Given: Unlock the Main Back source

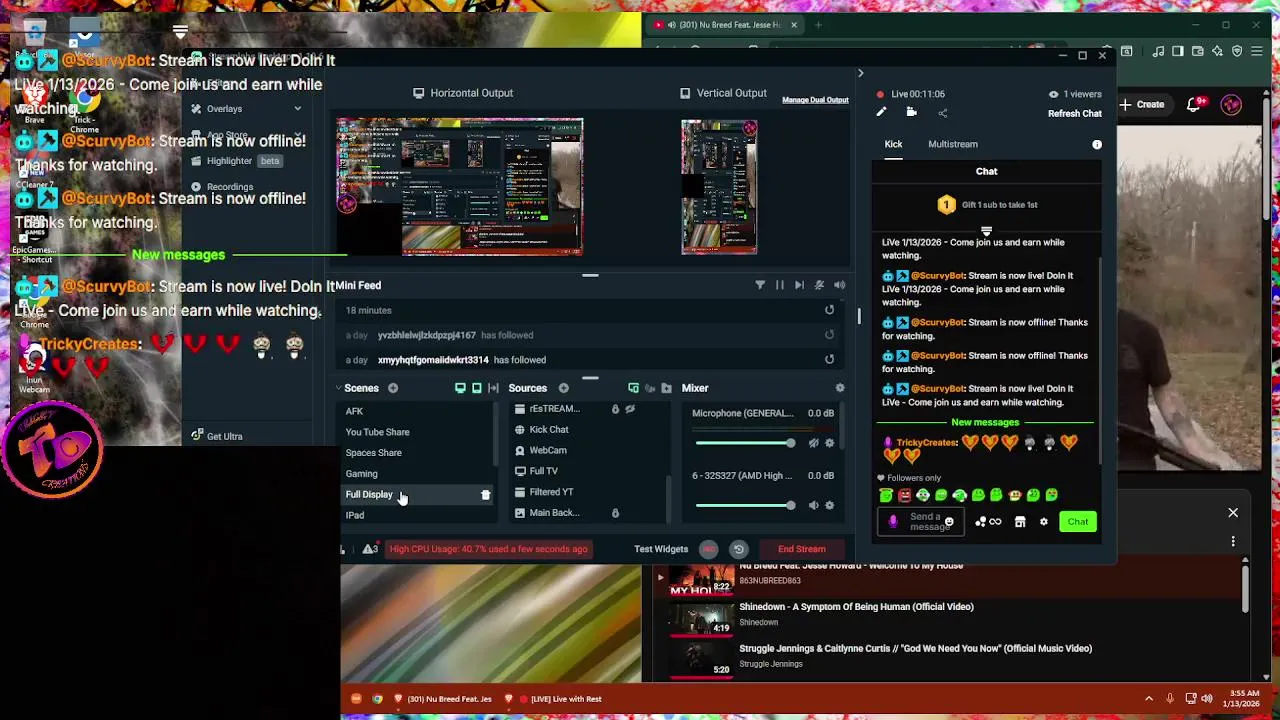Looking at the screenshot, I should pos(615,513).
